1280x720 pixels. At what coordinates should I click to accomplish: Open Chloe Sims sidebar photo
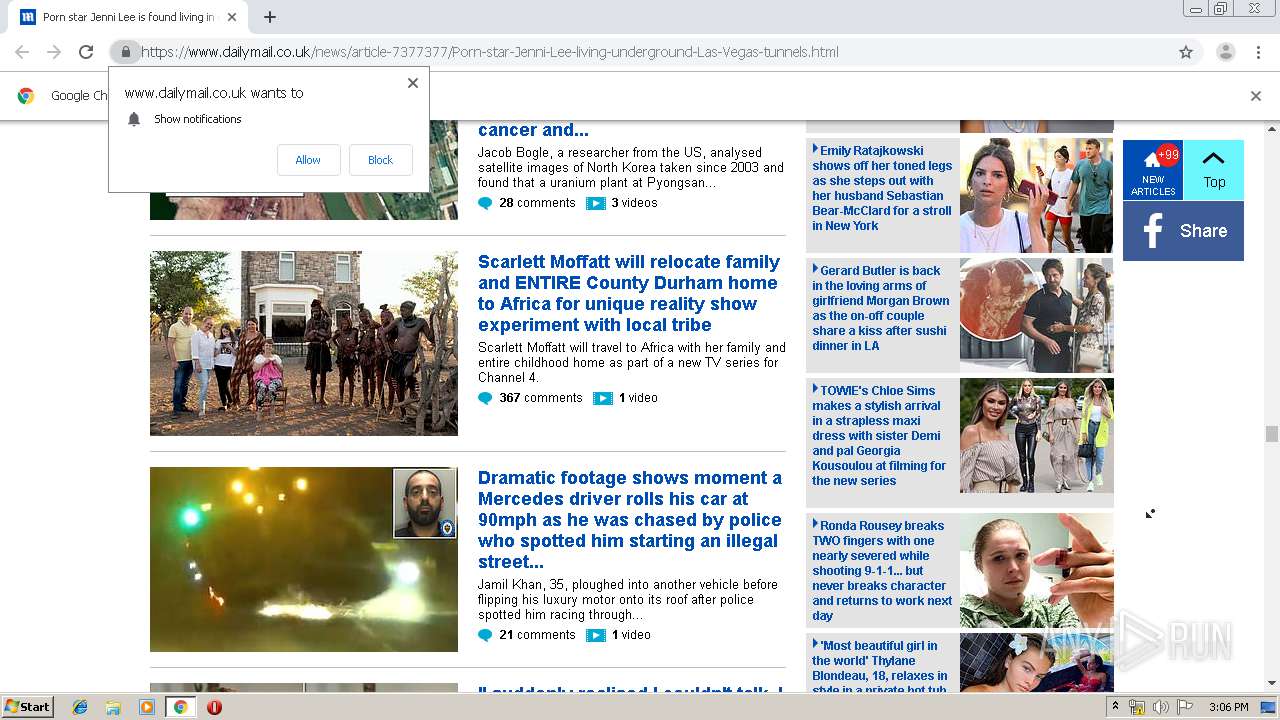click(x=1036, y=435)
